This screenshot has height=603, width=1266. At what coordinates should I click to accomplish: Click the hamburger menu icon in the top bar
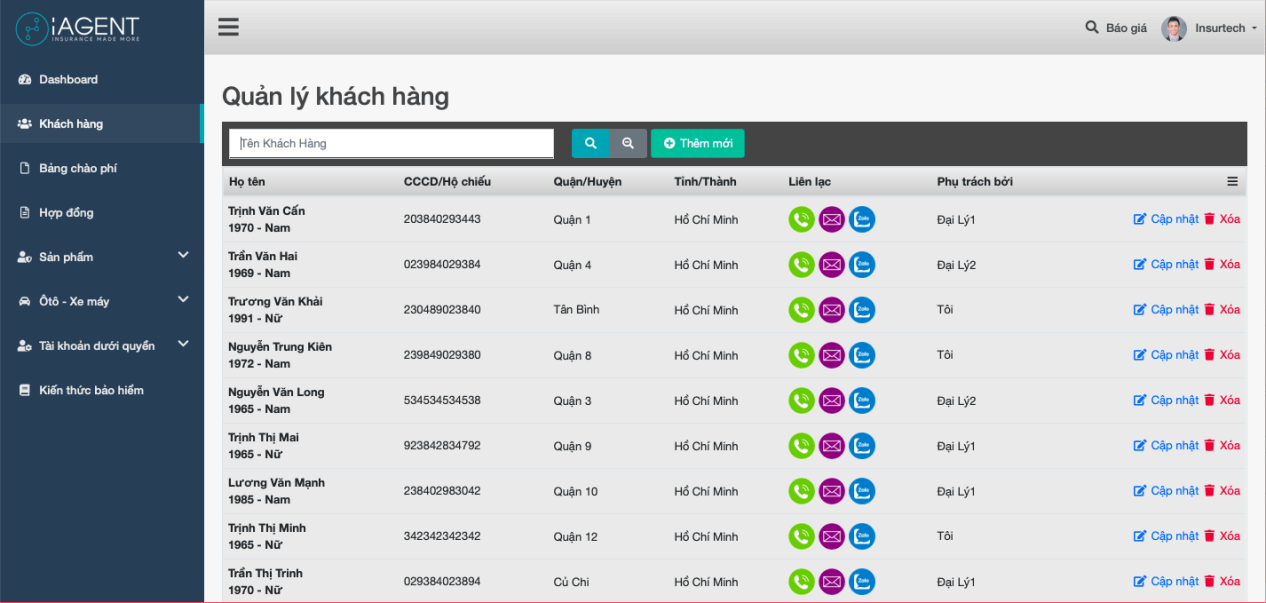(x=228, y=27)
